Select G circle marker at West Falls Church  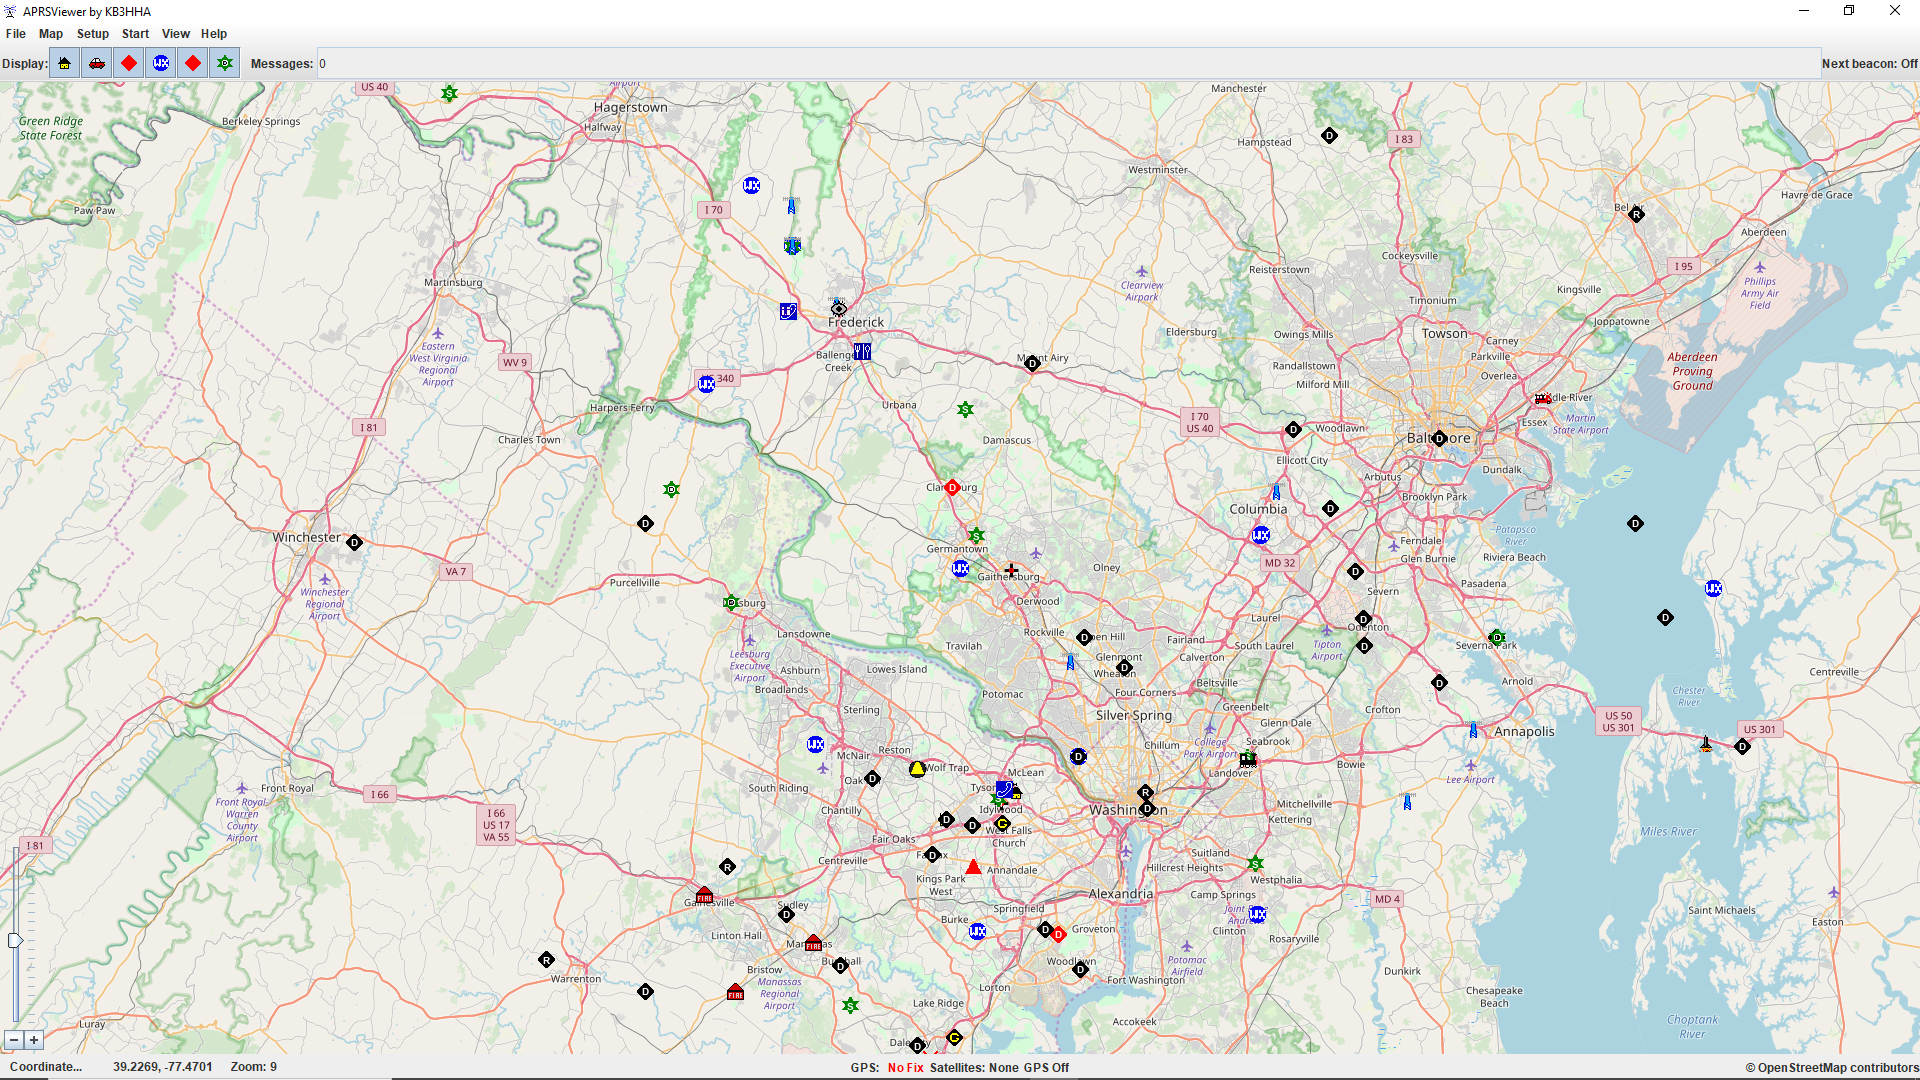coord(1002,823)
